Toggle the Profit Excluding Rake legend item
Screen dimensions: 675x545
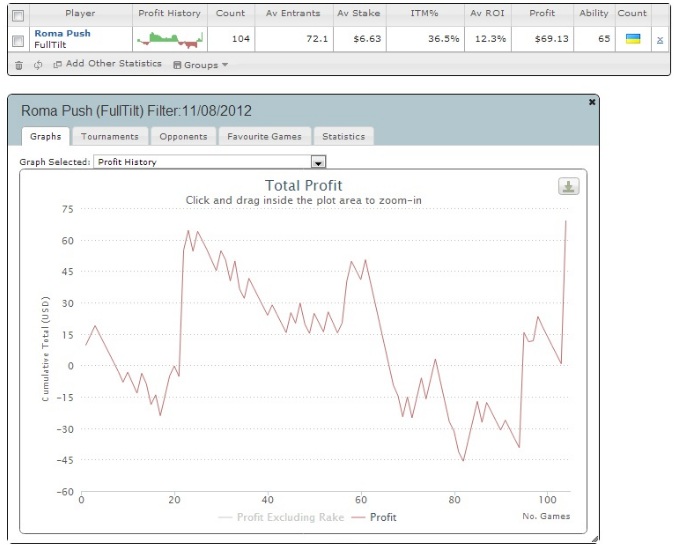click(x=282, y=517)
